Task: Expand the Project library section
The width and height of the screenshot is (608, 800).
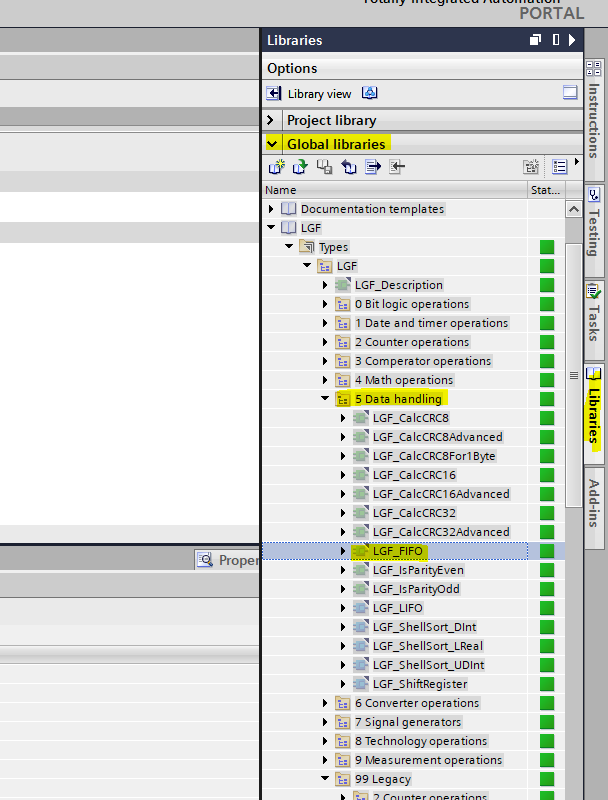Action: pyautogui.click(x=271, y=120)
